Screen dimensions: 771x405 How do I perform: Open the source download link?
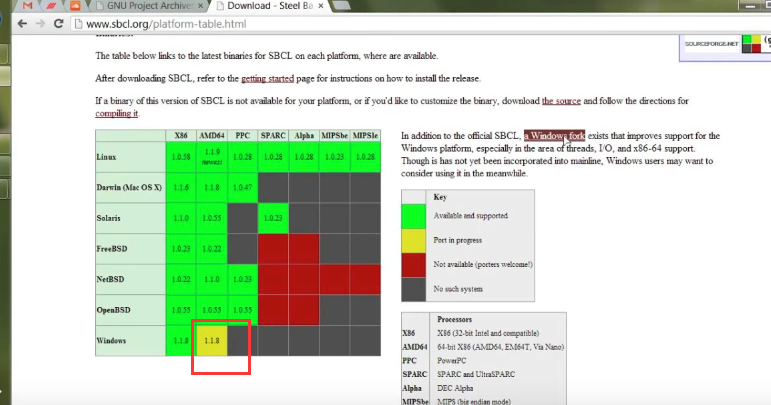(x=561, y=101)
